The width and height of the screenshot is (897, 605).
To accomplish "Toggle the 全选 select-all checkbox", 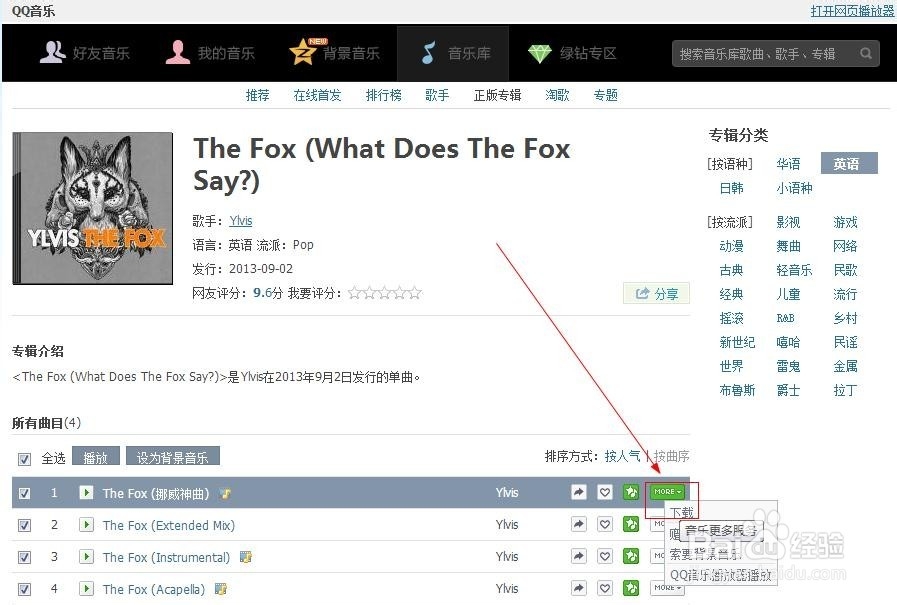I will click(24, 459).
